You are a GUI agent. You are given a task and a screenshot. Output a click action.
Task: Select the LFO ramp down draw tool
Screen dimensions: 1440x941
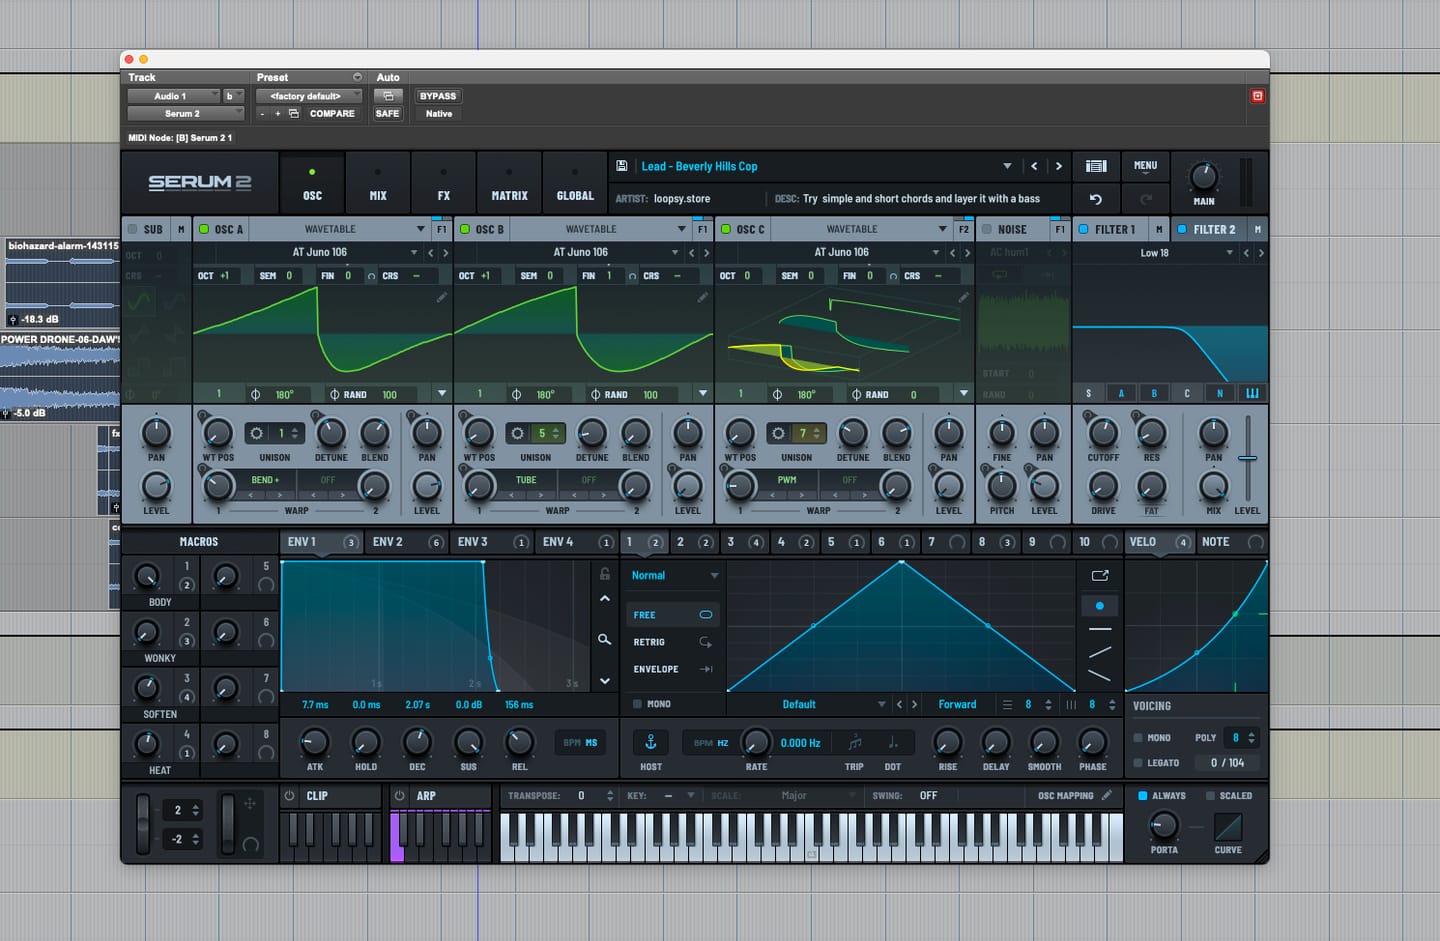1100,676
